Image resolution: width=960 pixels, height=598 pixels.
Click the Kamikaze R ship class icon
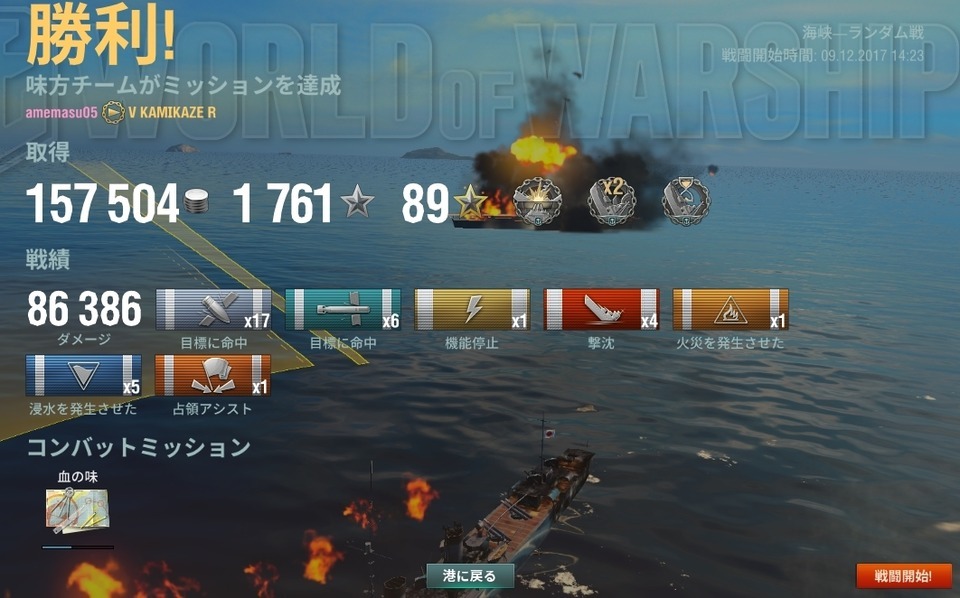113,113
